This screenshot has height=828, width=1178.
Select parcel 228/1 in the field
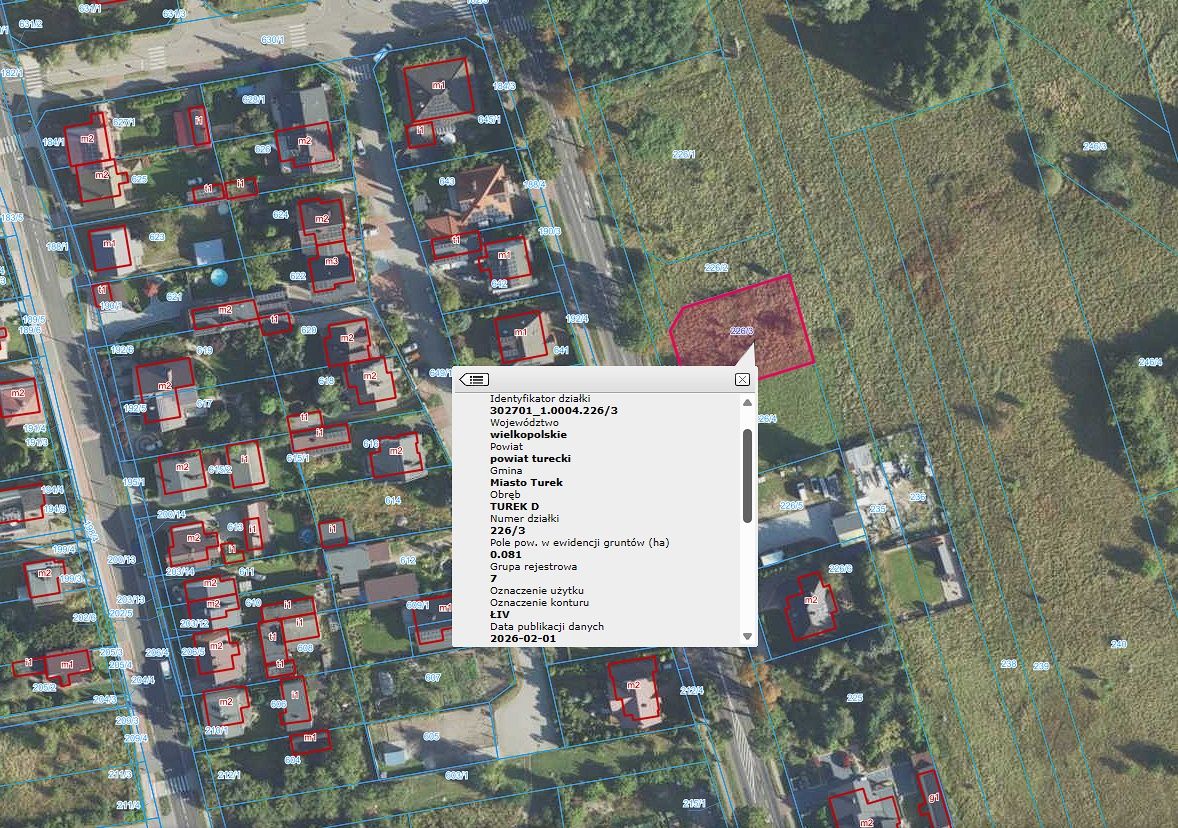684,154
